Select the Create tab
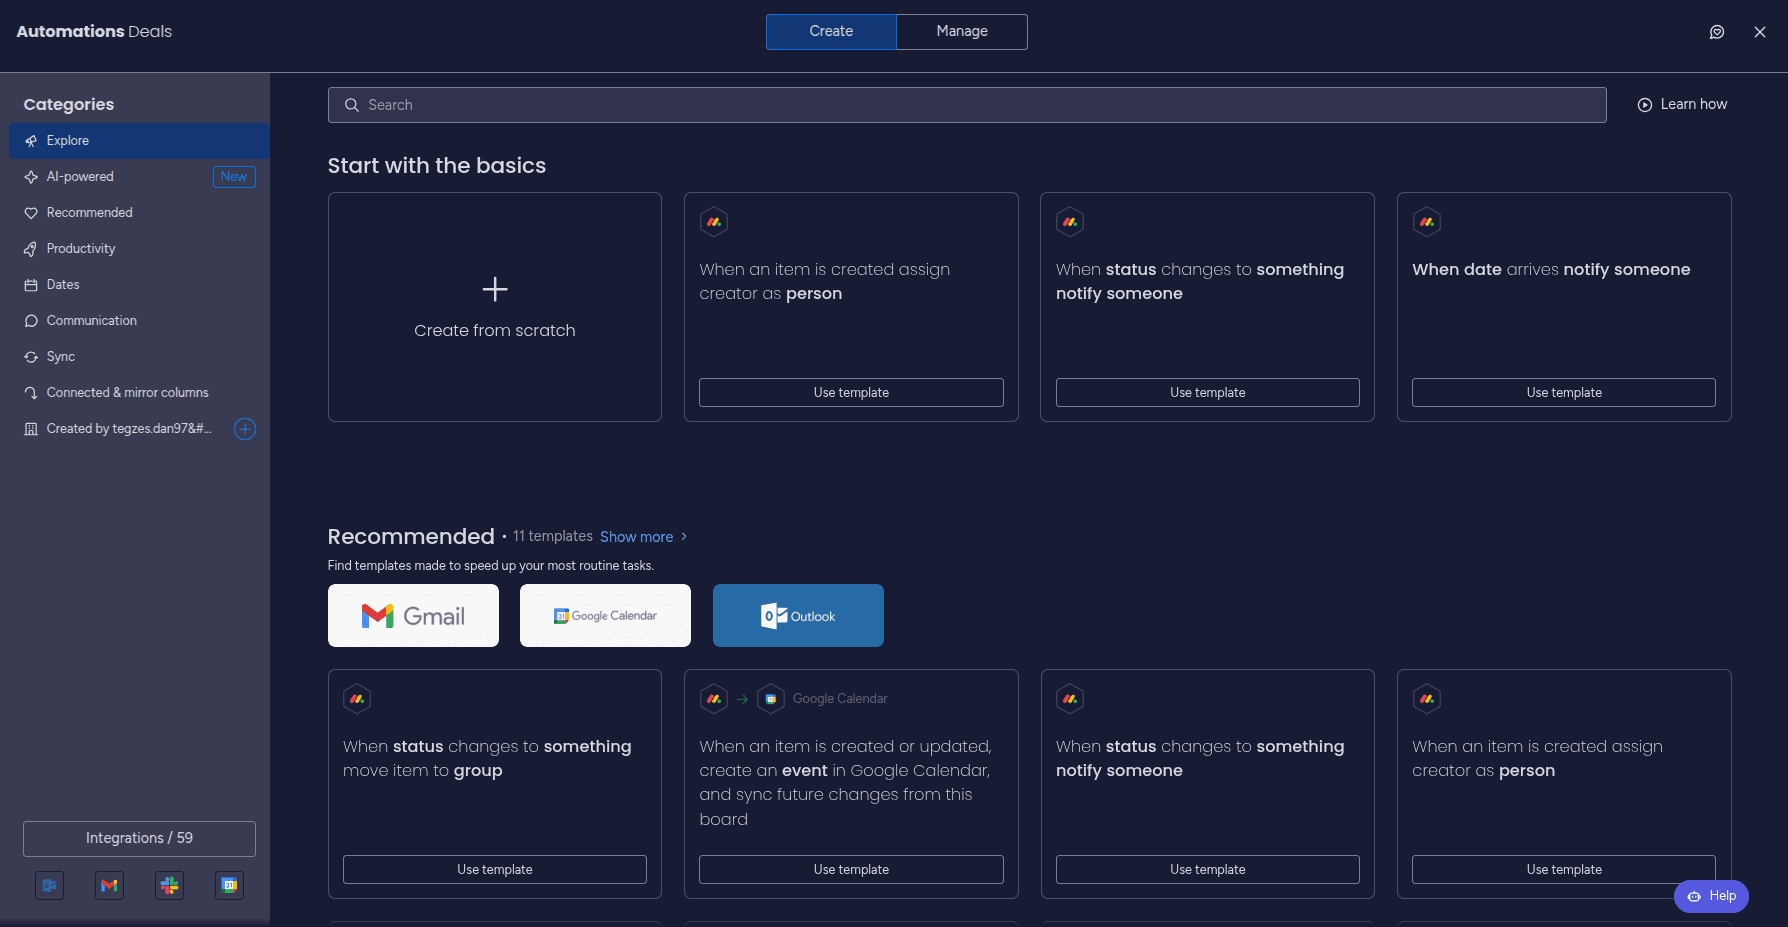 pos(830,31)
